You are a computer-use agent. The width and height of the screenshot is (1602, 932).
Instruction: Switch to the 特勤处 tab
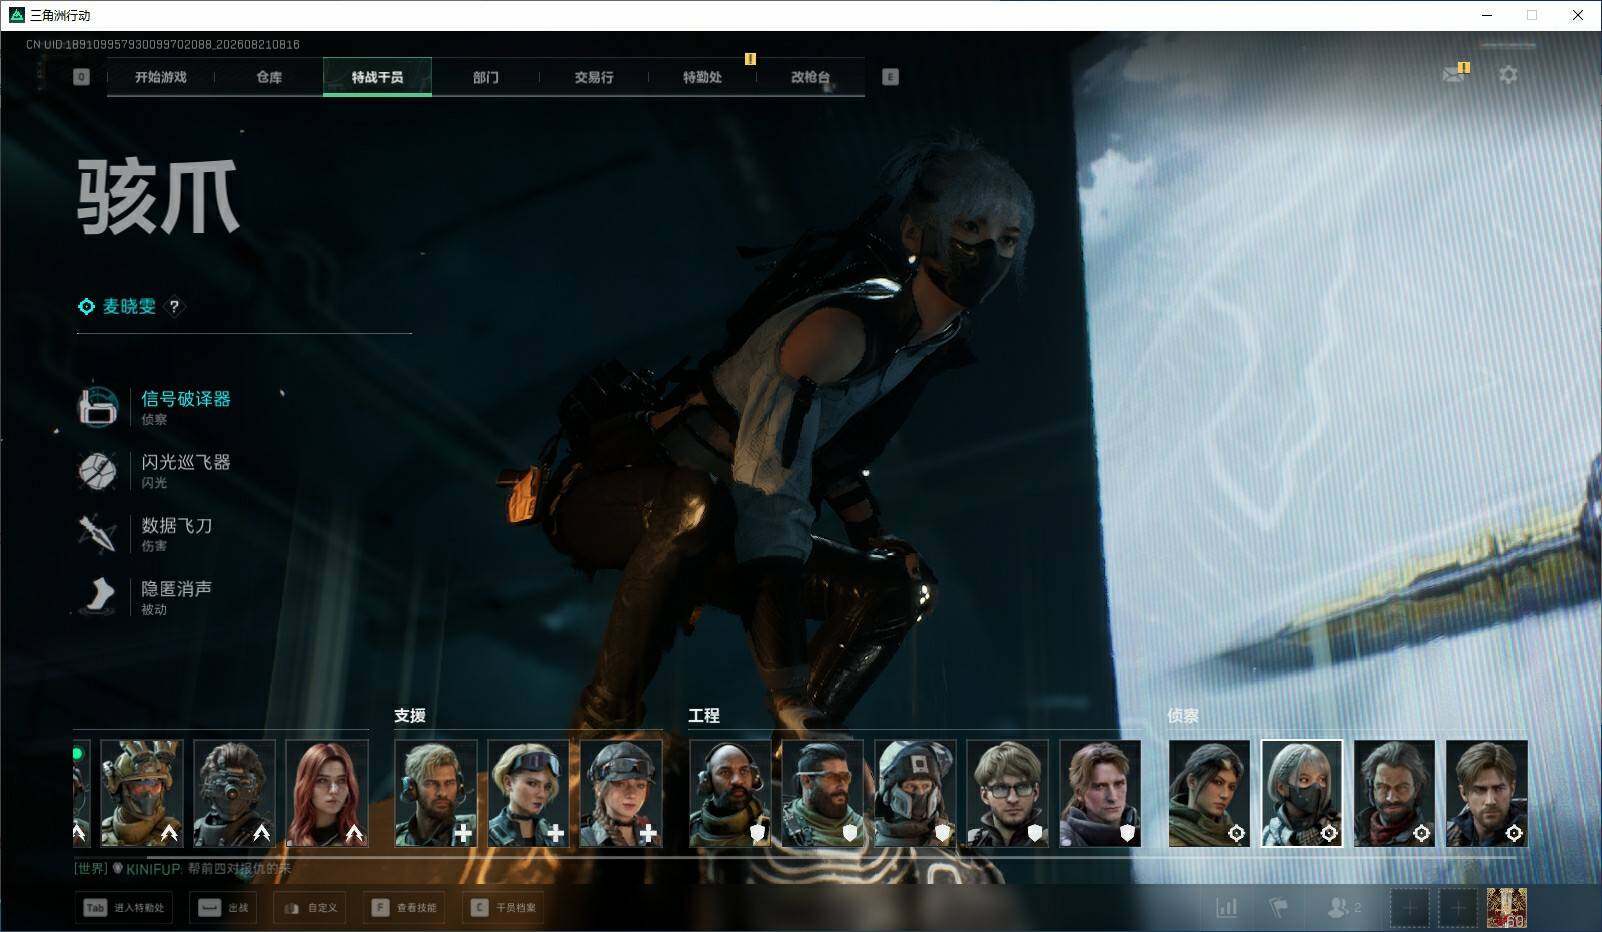[x=702, y=77]
